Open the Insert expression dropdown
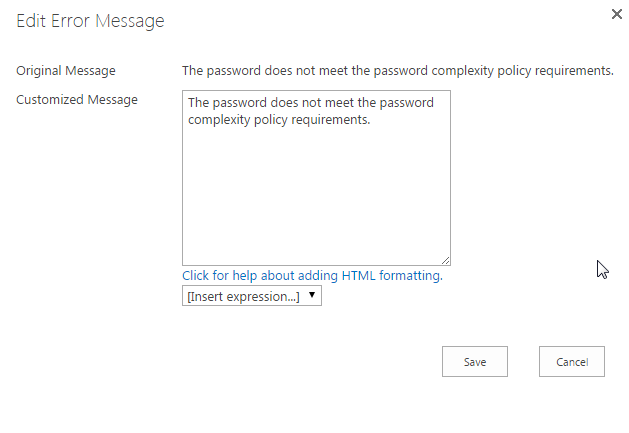Viewport: 629px width, 433px height. (252, 296)
